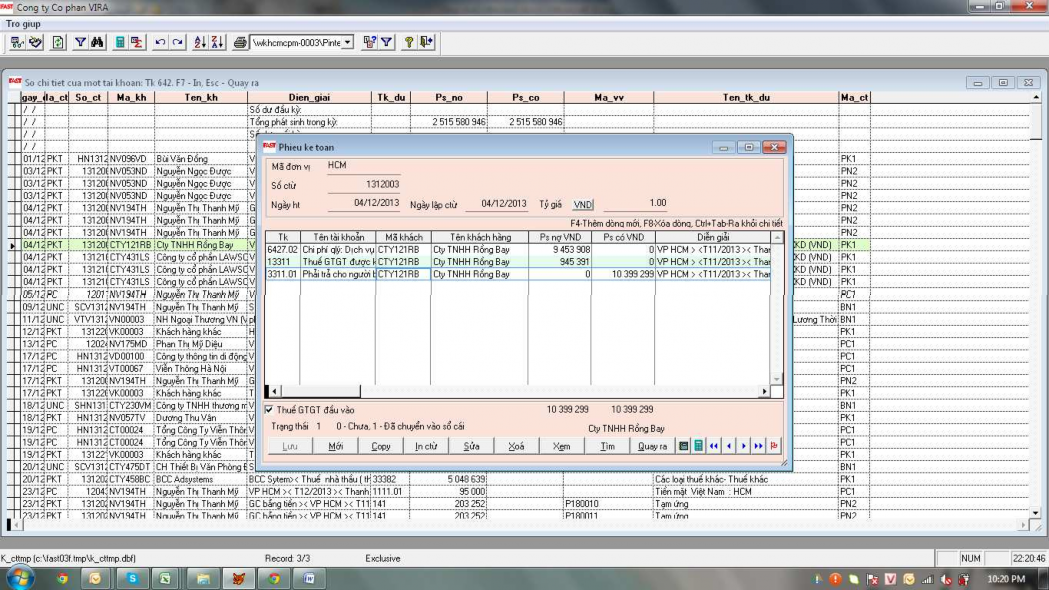1049x590 pixels.
Task: Click the binoculars search icon in toolbar
Action: 98,42
